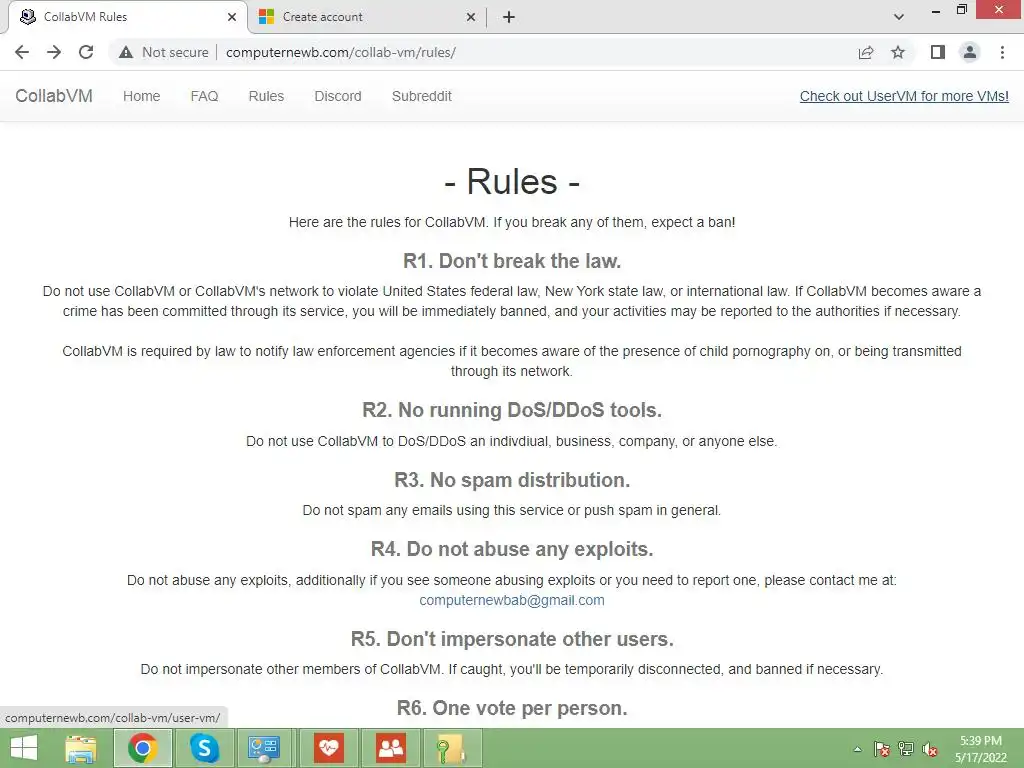Click the muted volume tray icon

click(930, 749)
